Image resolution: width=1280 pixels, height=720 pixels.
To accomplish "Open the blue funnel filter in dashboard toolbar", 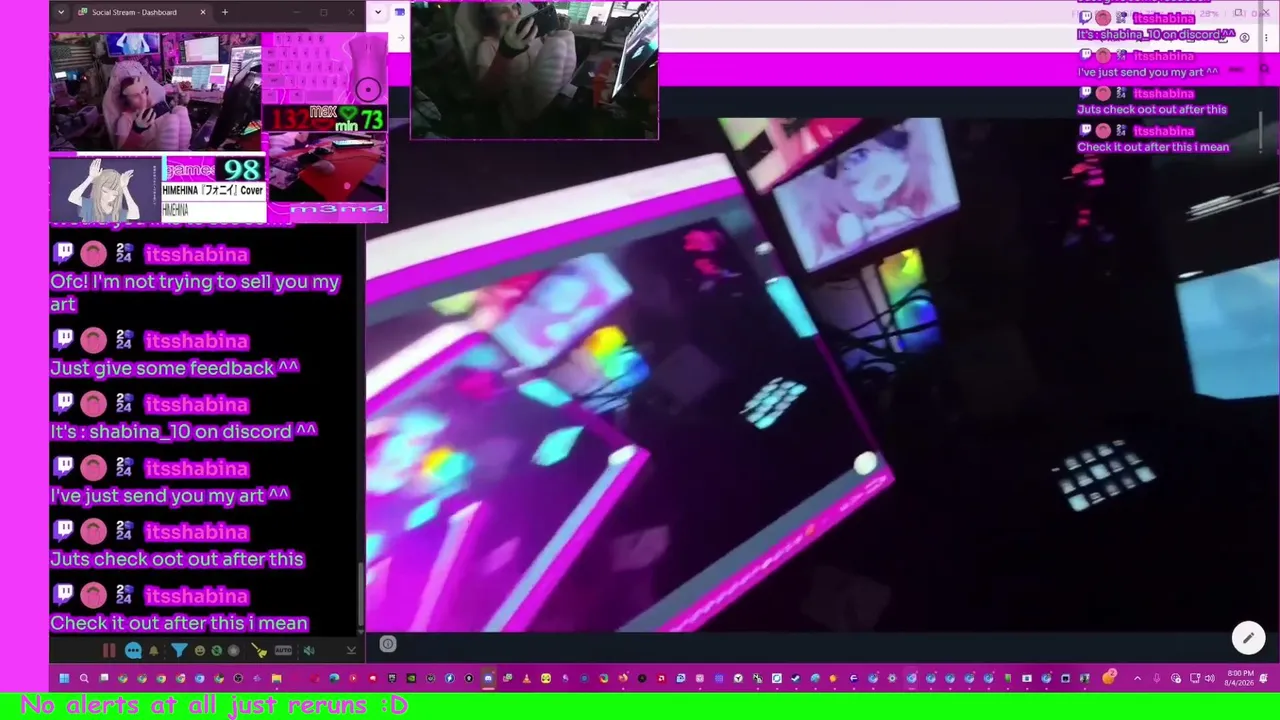I will click(179, 651).
